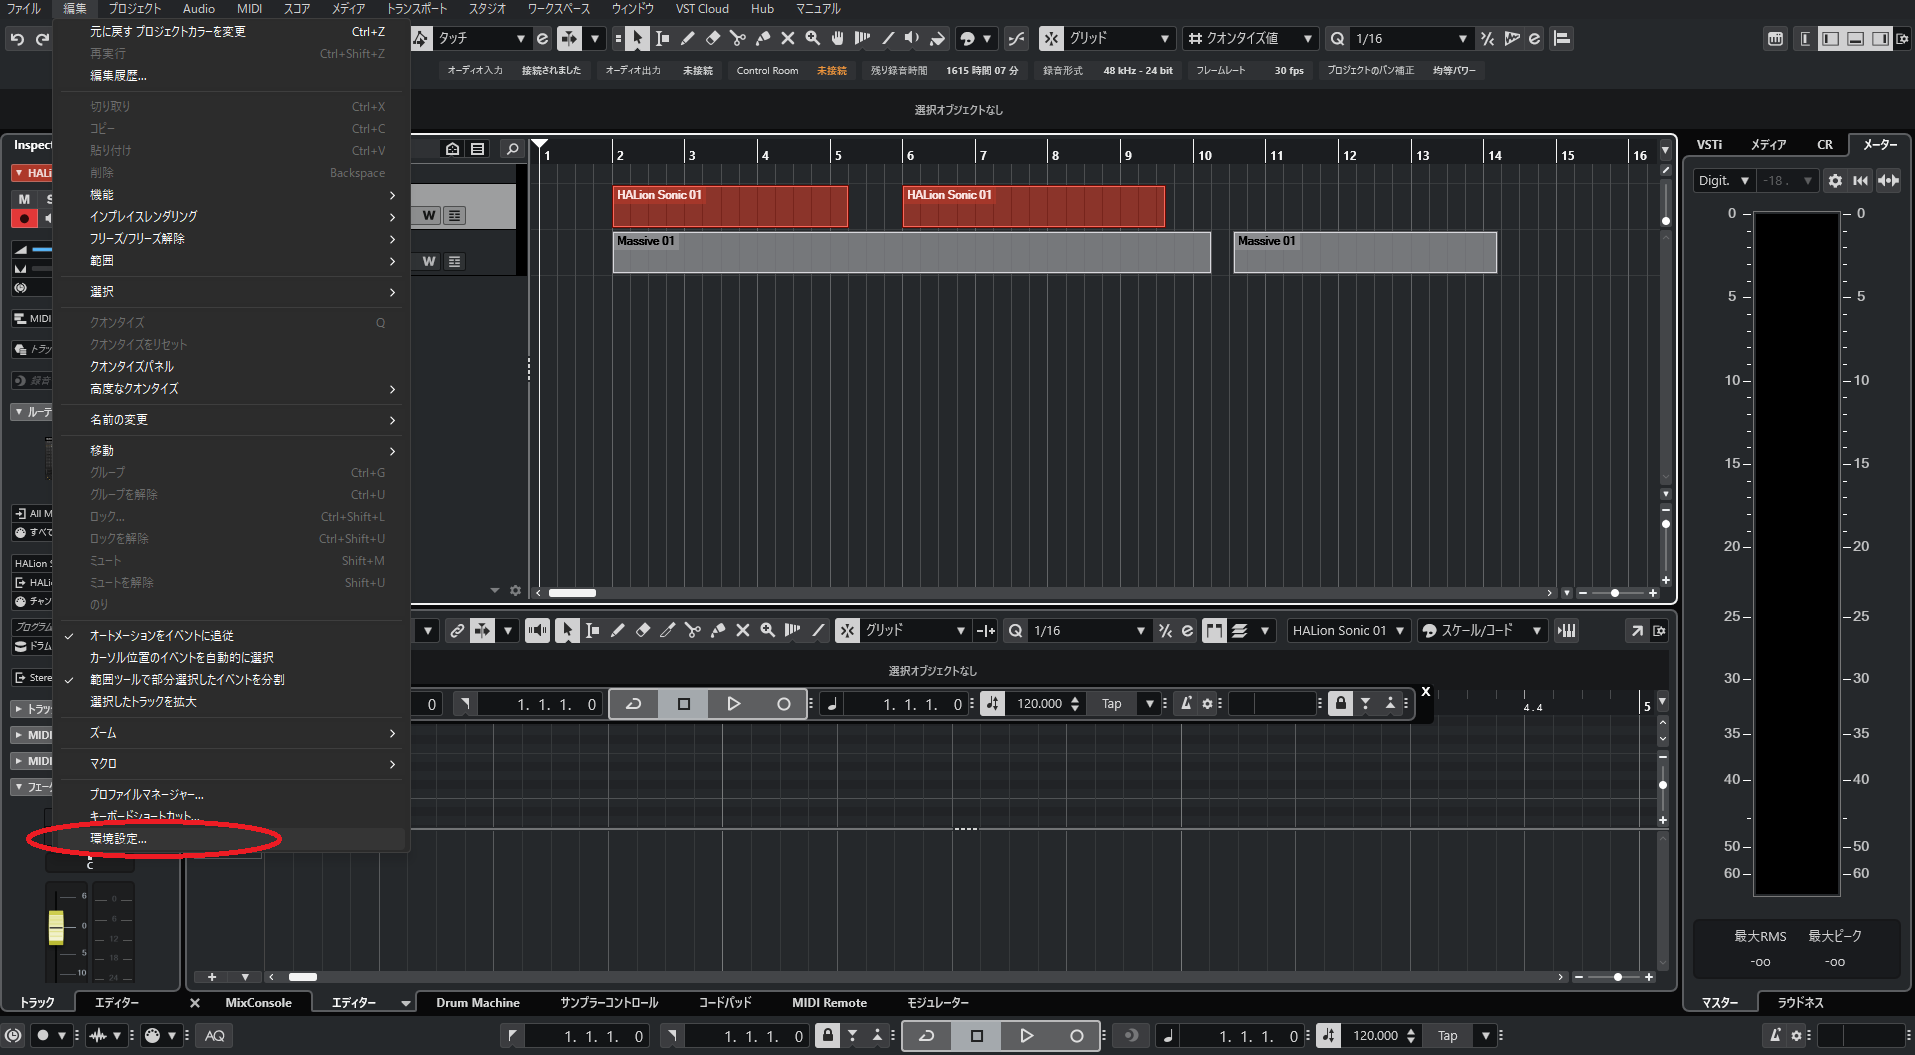Expand 機能 submenu in edit menu
1915x1055 pixels.
point(232,195)
